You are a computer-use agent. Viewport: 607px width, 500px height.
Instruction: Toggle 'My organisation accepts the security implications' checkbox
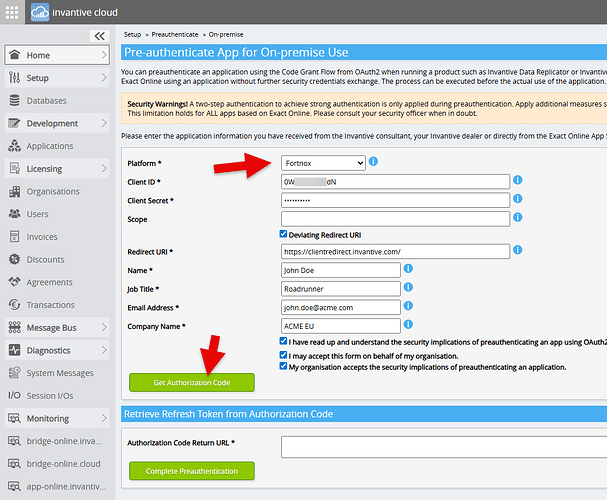[284, 367]
